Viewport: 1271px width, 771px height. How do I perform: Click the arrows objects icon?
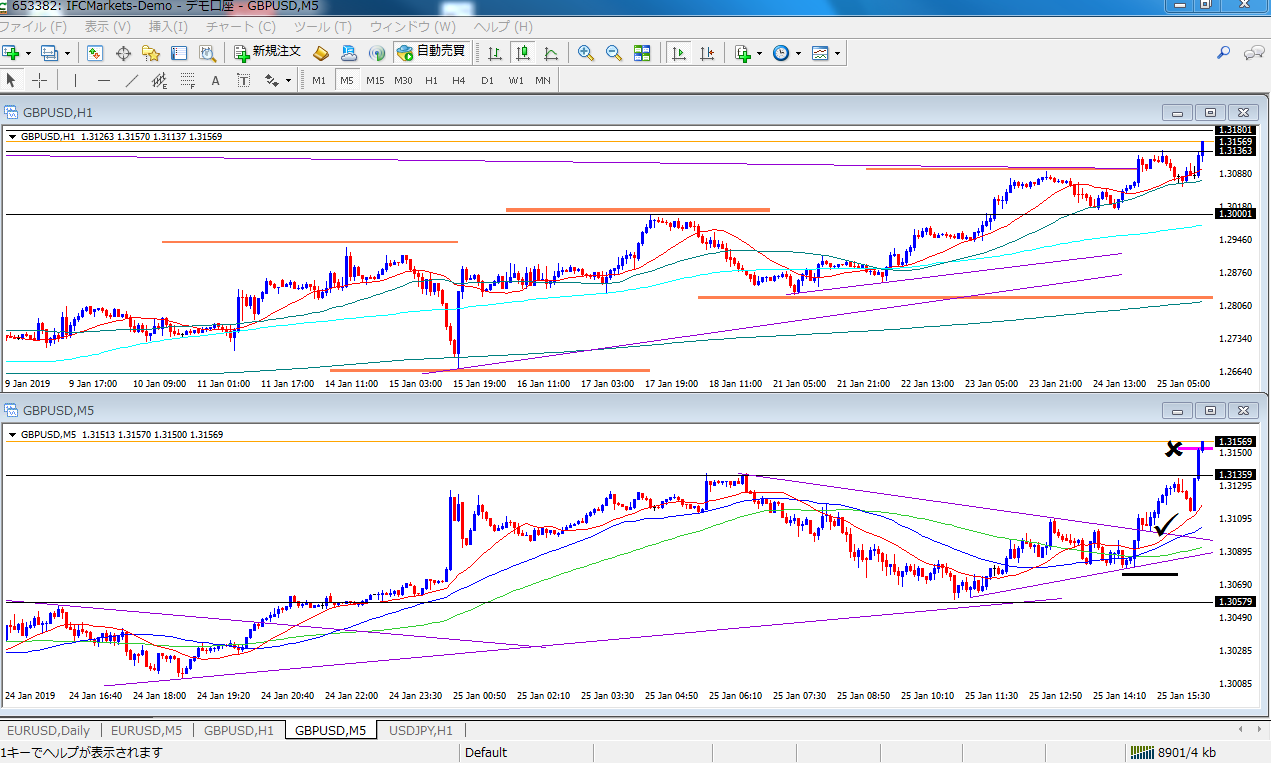click(x=271, y=80)
